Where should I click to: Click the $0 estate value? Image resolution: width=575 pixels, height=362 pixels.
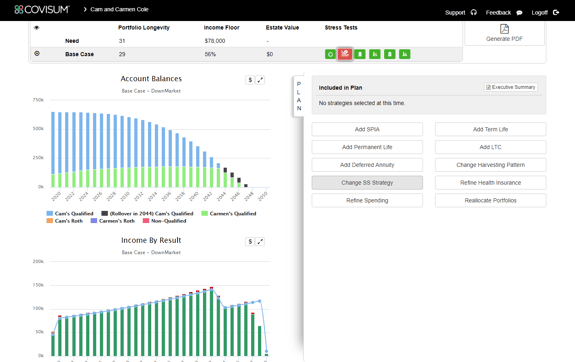pos(270,54)
